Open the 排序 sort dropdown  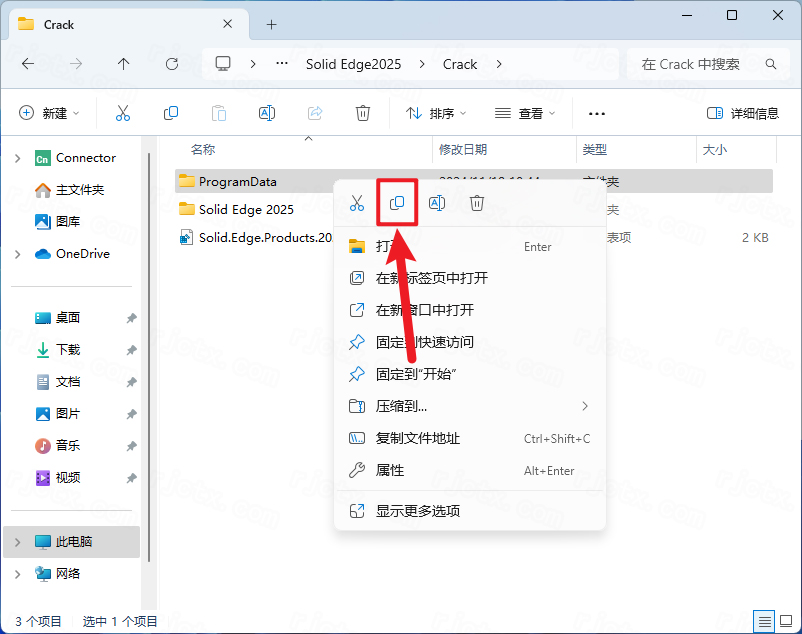coord(436,113)
